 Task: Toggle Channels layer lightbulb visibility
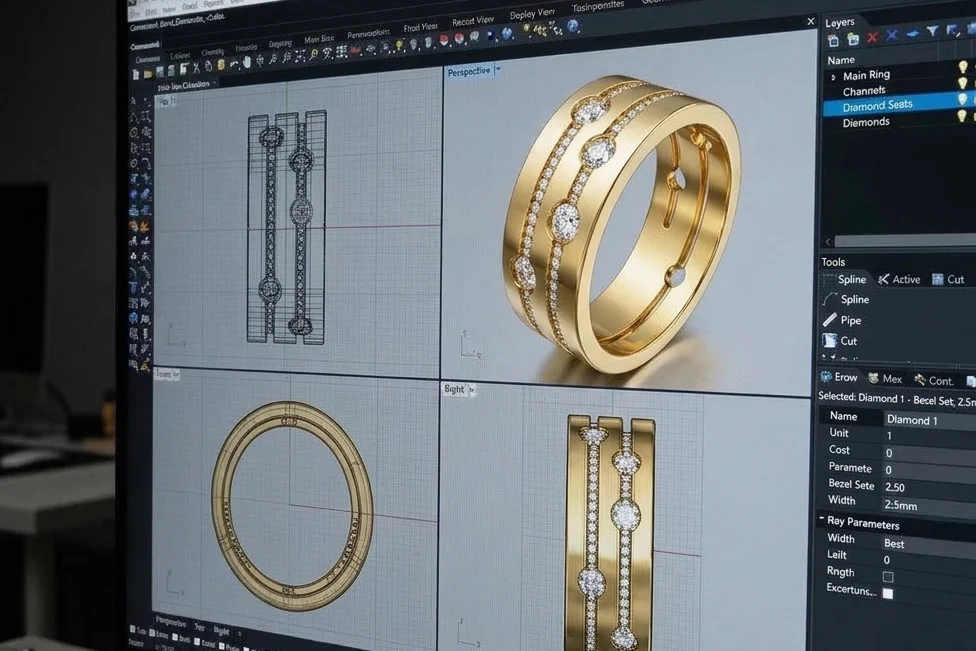[x=963, y=83]
